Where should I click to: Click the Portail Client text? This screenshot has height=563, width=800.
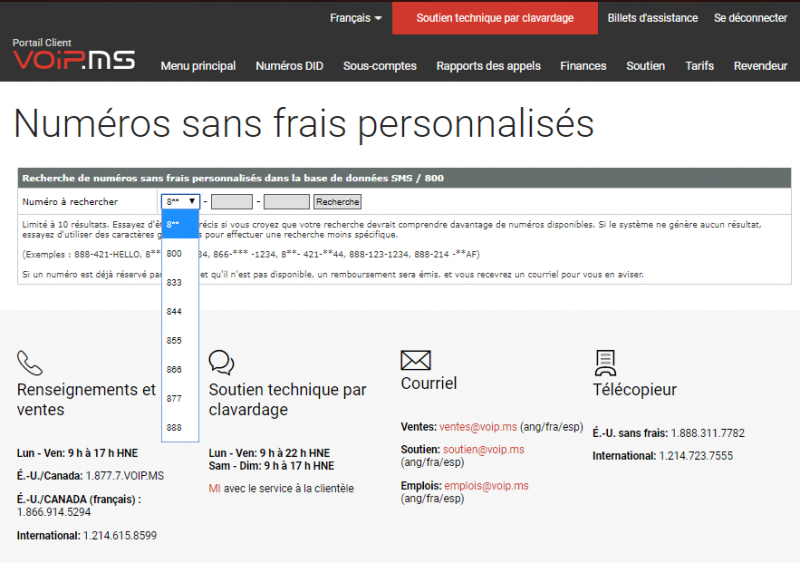42,43
